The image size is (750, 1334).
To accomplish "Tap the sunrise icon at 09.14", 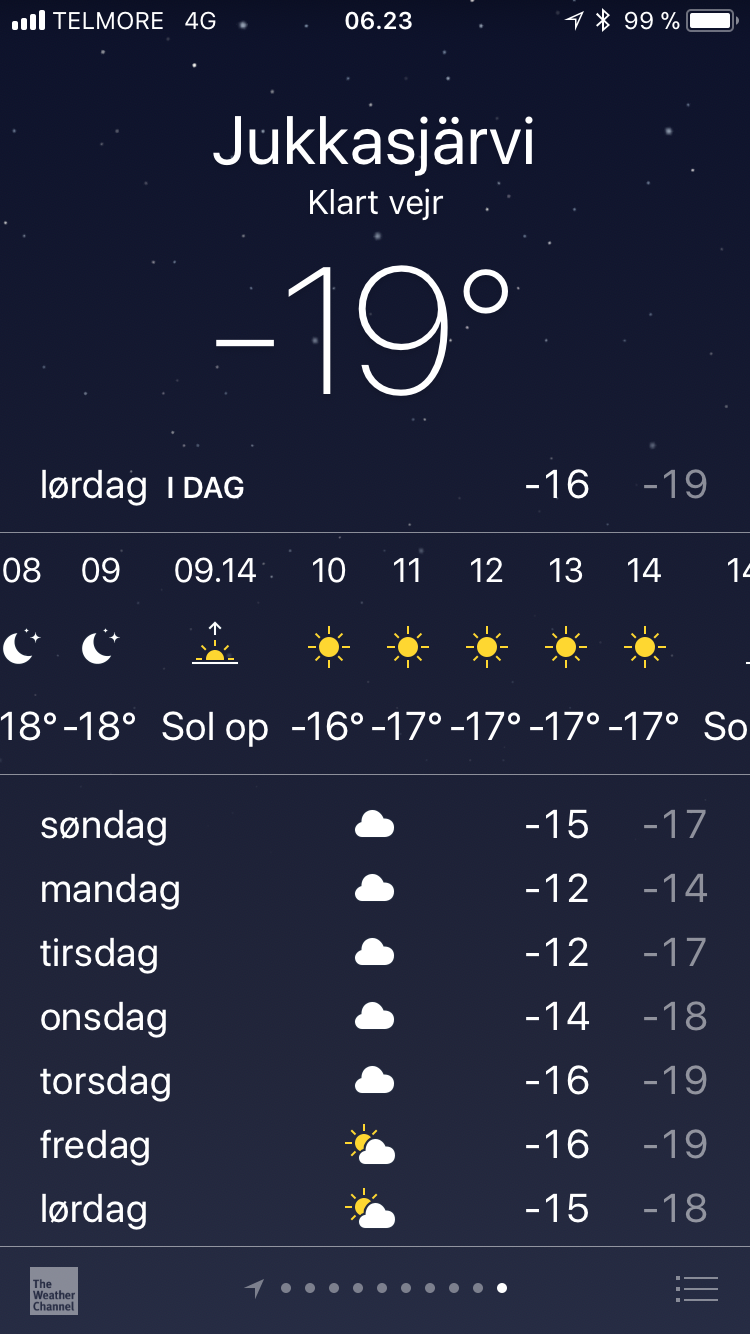I will [215, 645].
